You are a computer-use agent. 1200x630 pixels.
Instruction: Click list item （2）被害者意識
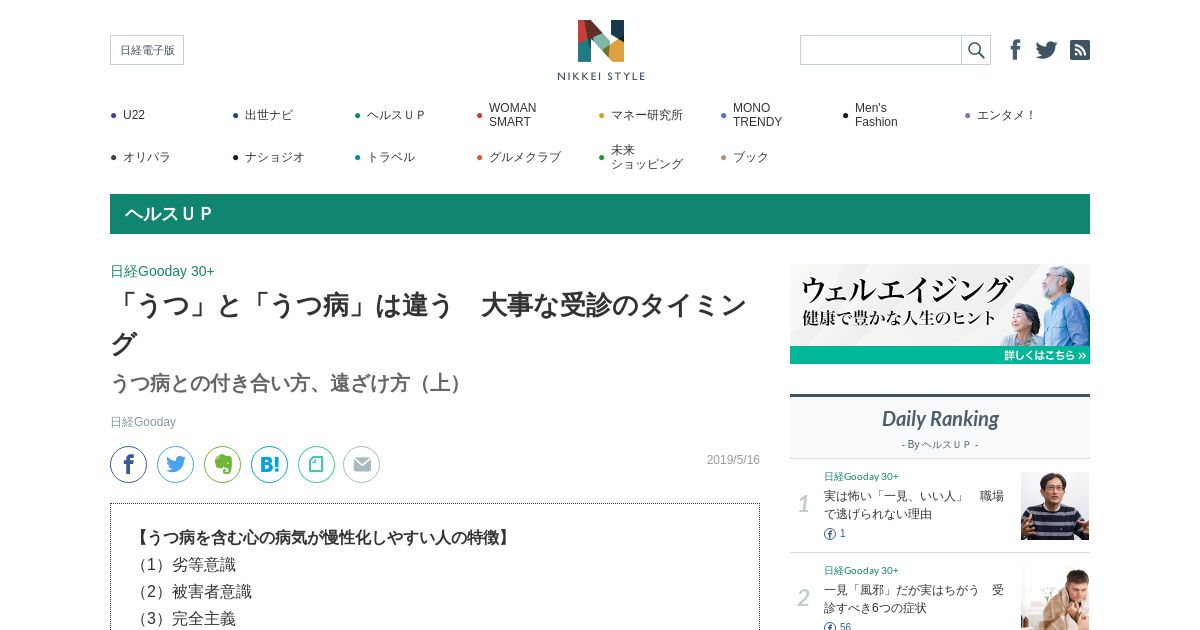(x=192, y=592)
